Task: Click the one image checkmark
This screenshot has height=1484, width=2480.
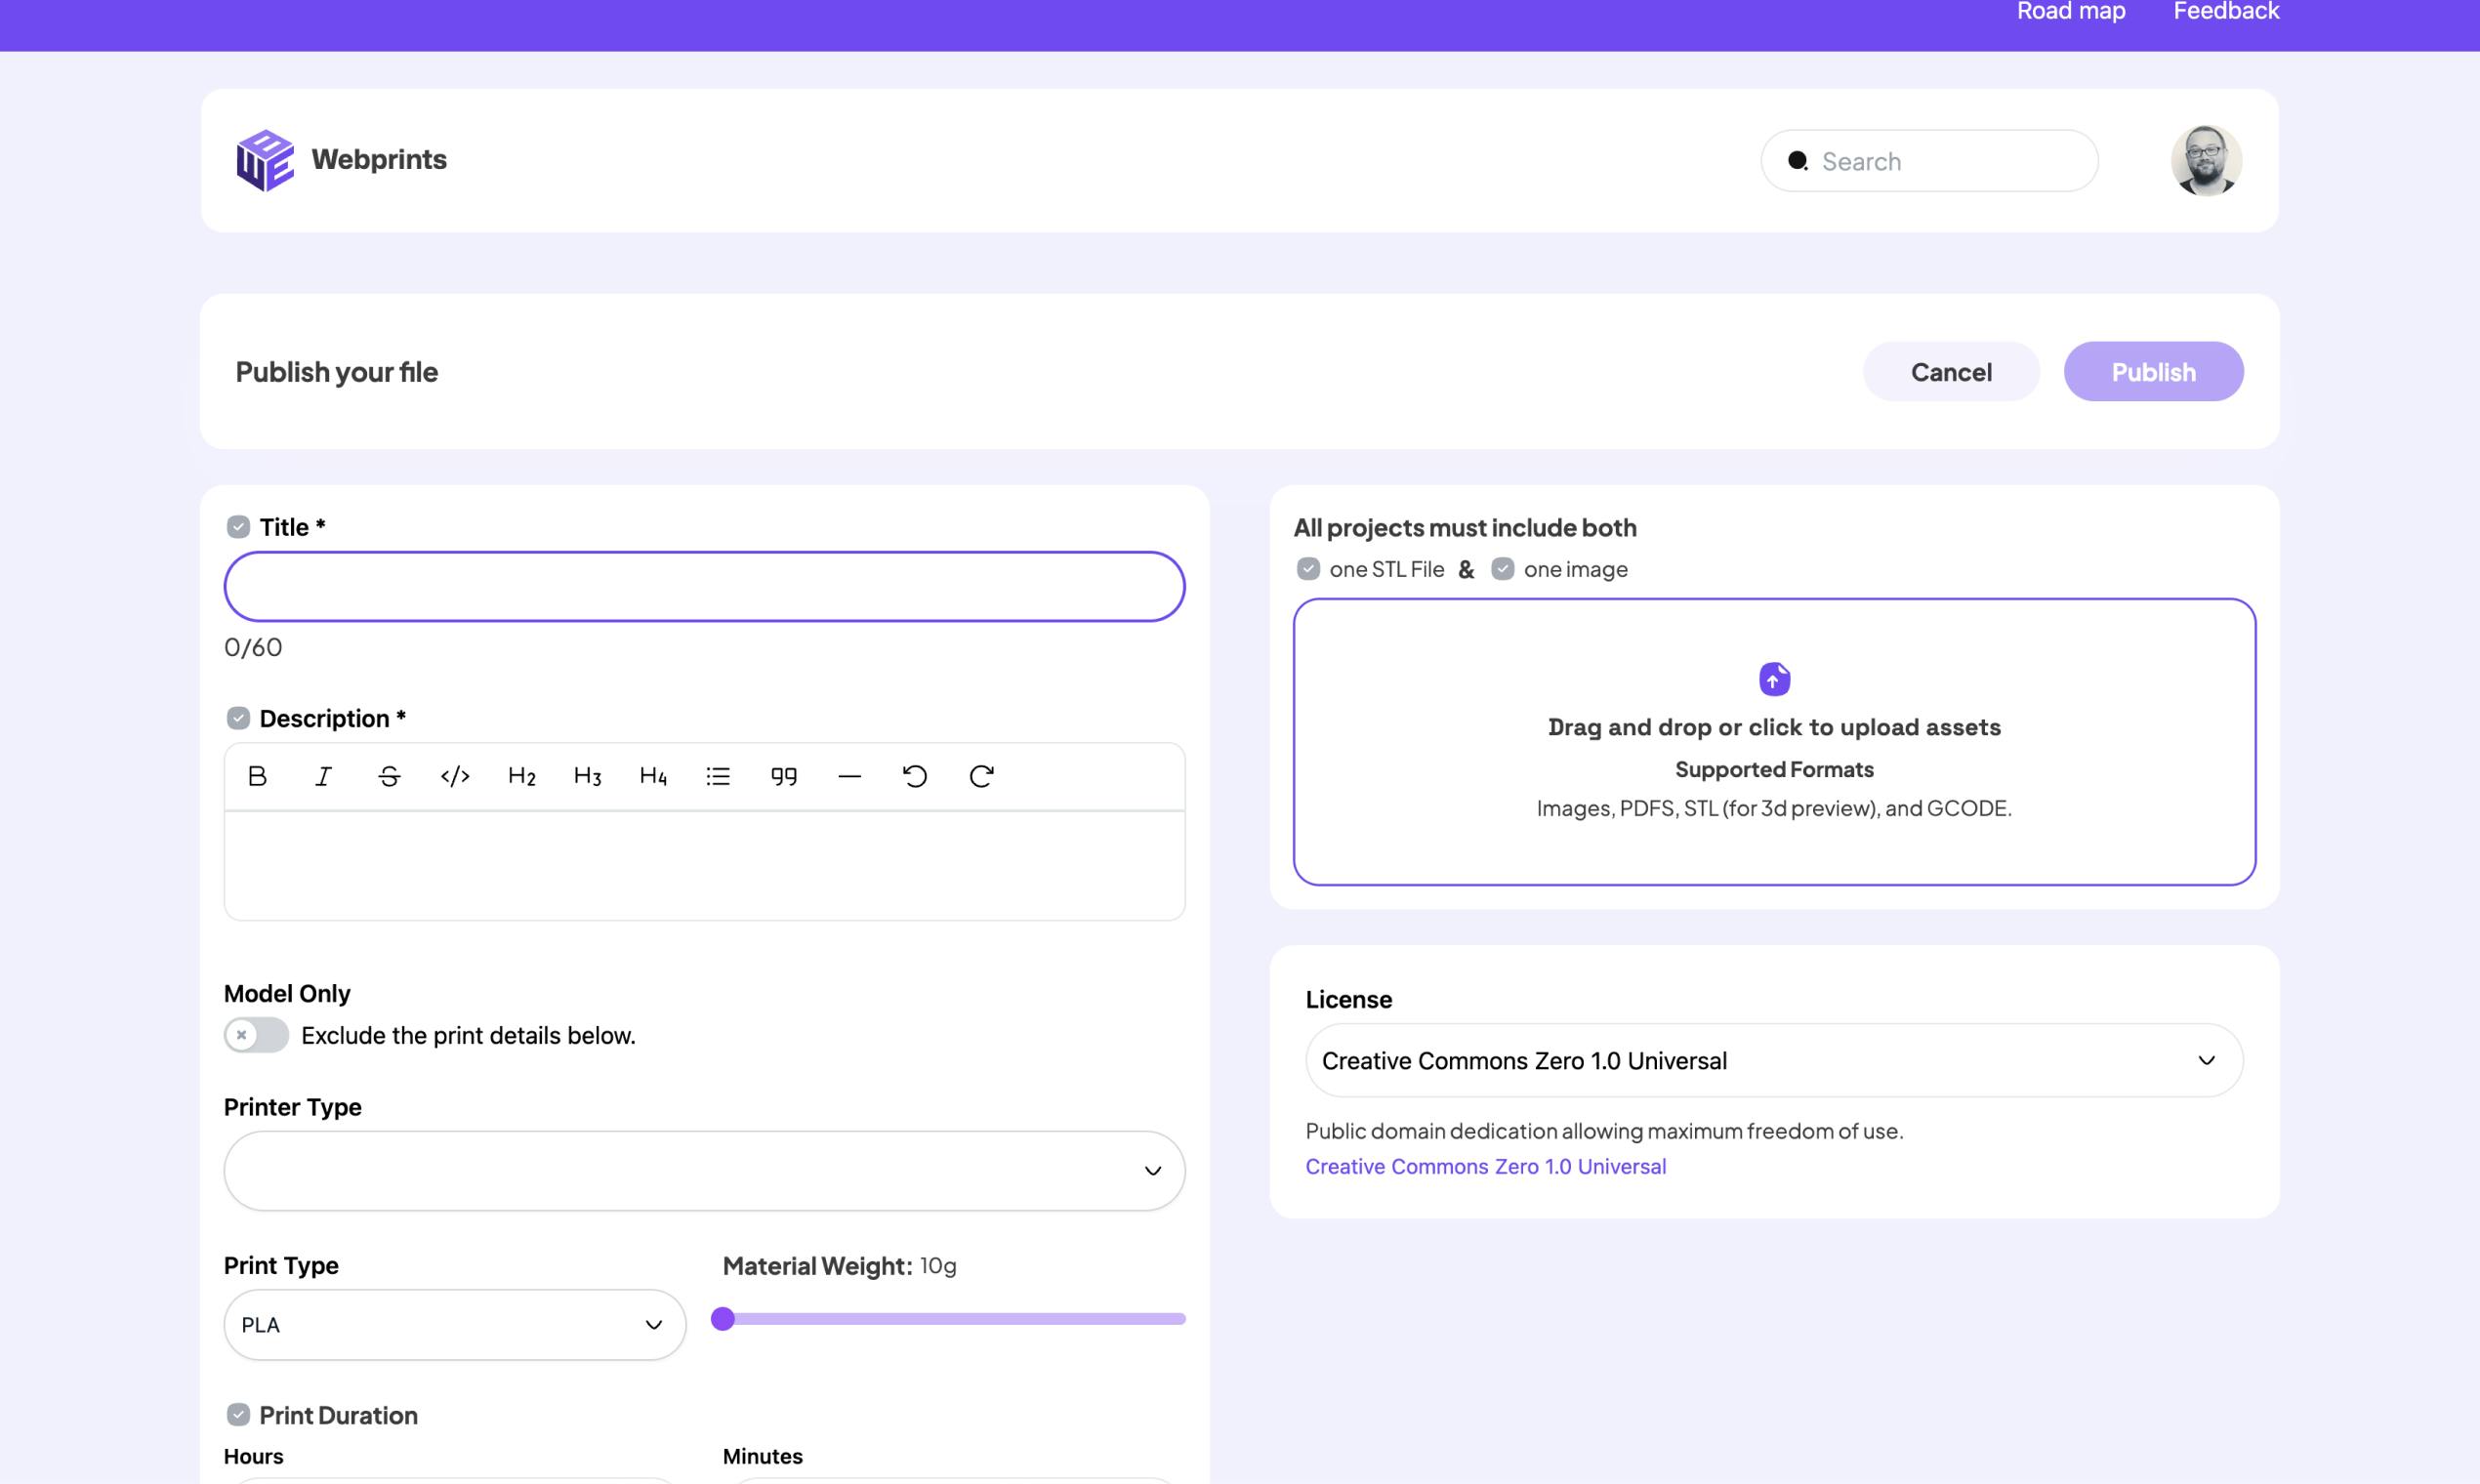Action: [1502, 569]
